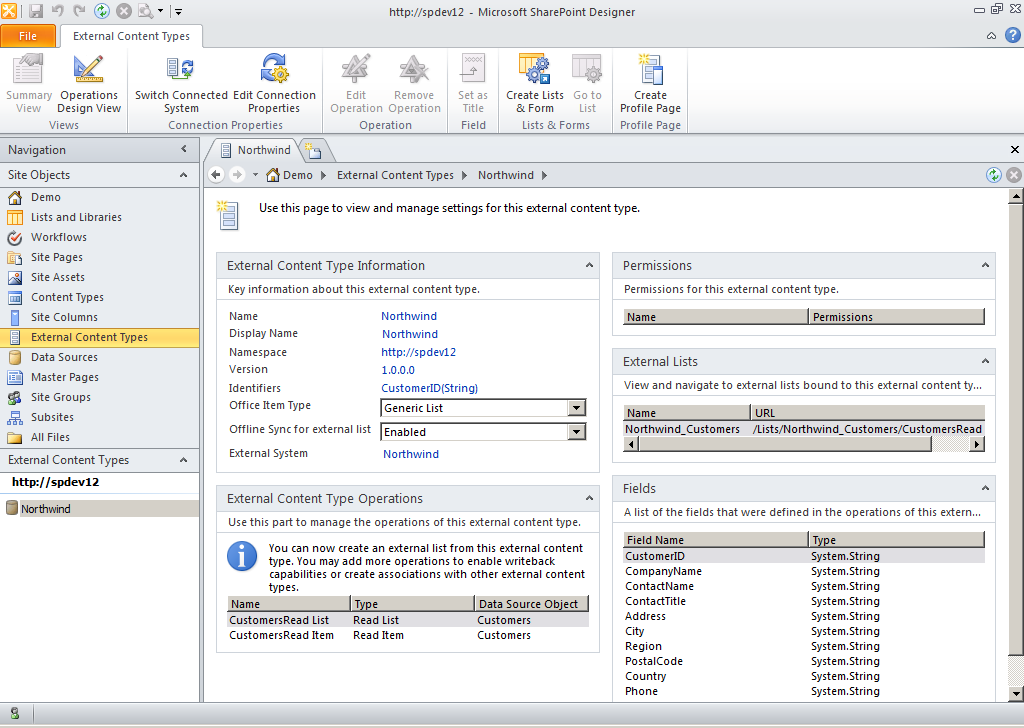The image size is (1024, 728).
Task: Collapse the Site Objects pane
Action: (x=184, y=175)
